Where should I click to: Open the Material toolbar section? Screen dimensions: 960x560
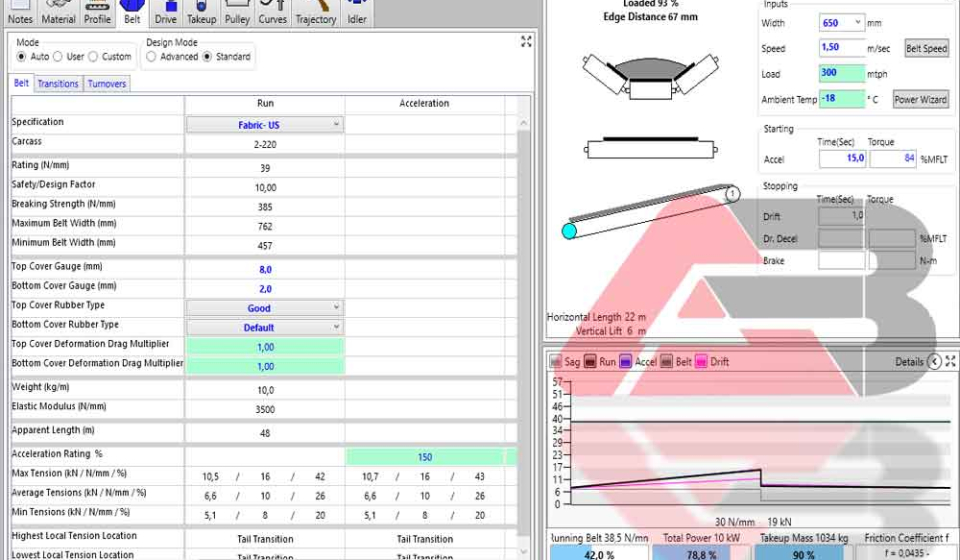pos(58,13)
